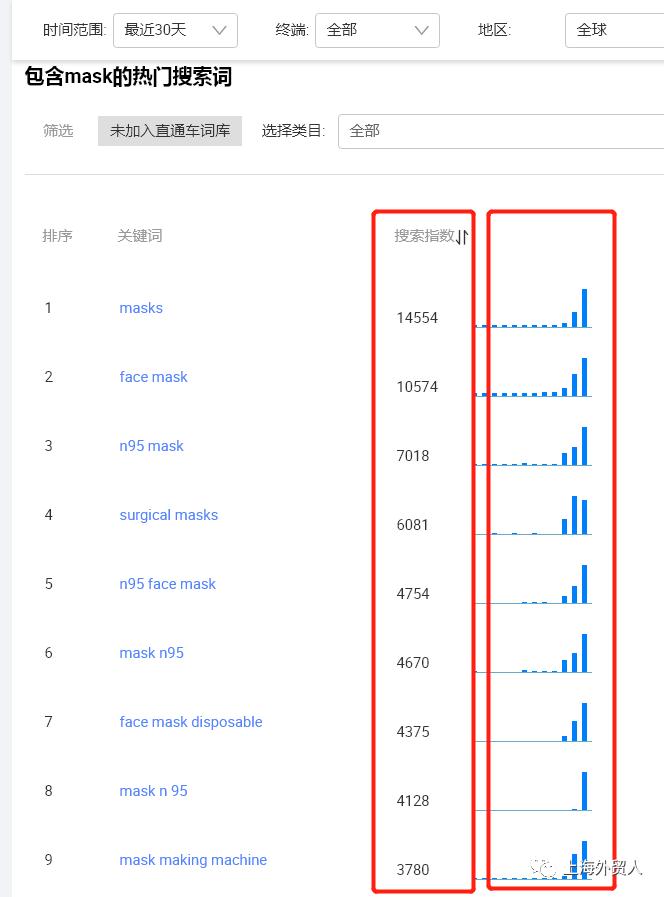
Task: View the trend chart for n95 face mask
Action: coord(533,584)
